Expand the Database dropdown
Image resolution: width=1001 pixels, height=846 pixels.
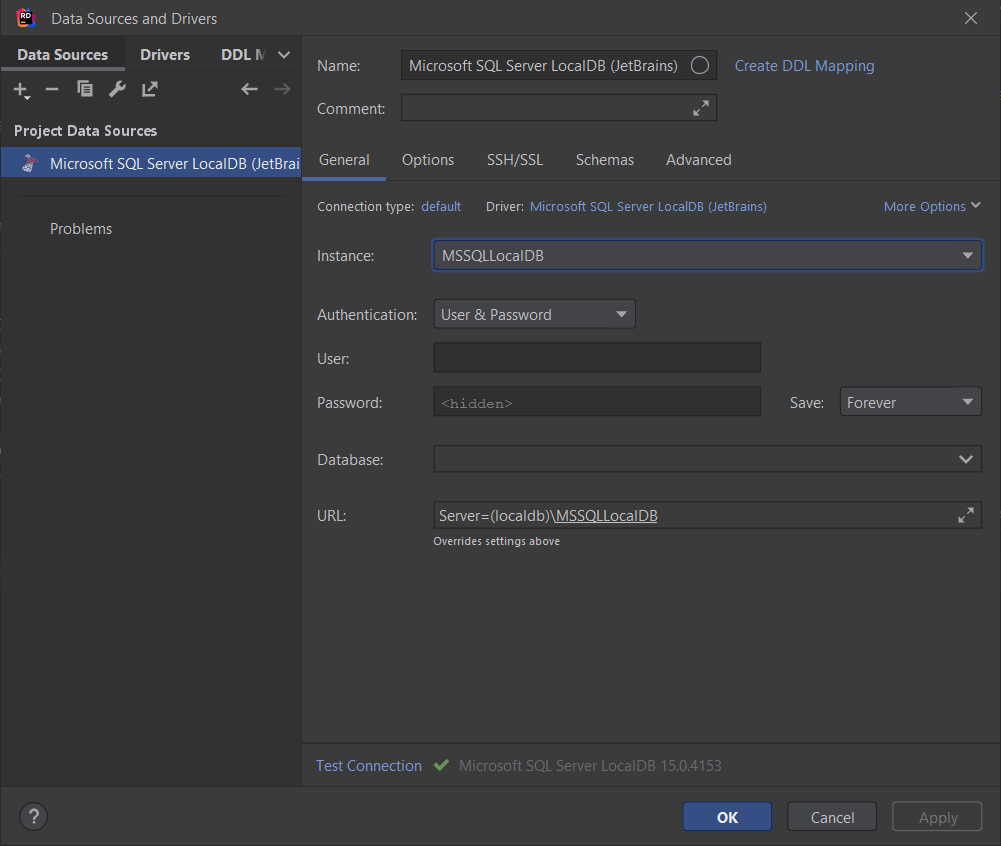(x=965, y=460)
